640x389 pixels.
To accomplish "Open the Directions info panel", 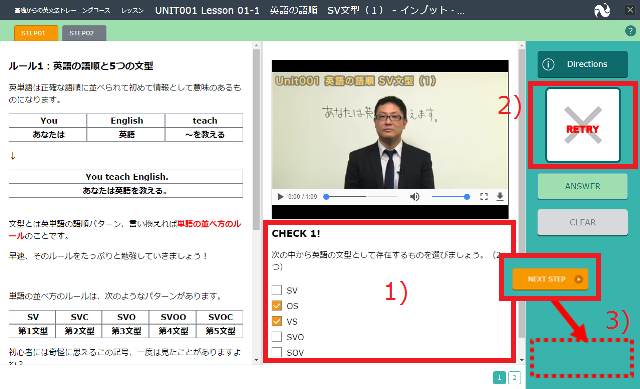I will point(582,64).
